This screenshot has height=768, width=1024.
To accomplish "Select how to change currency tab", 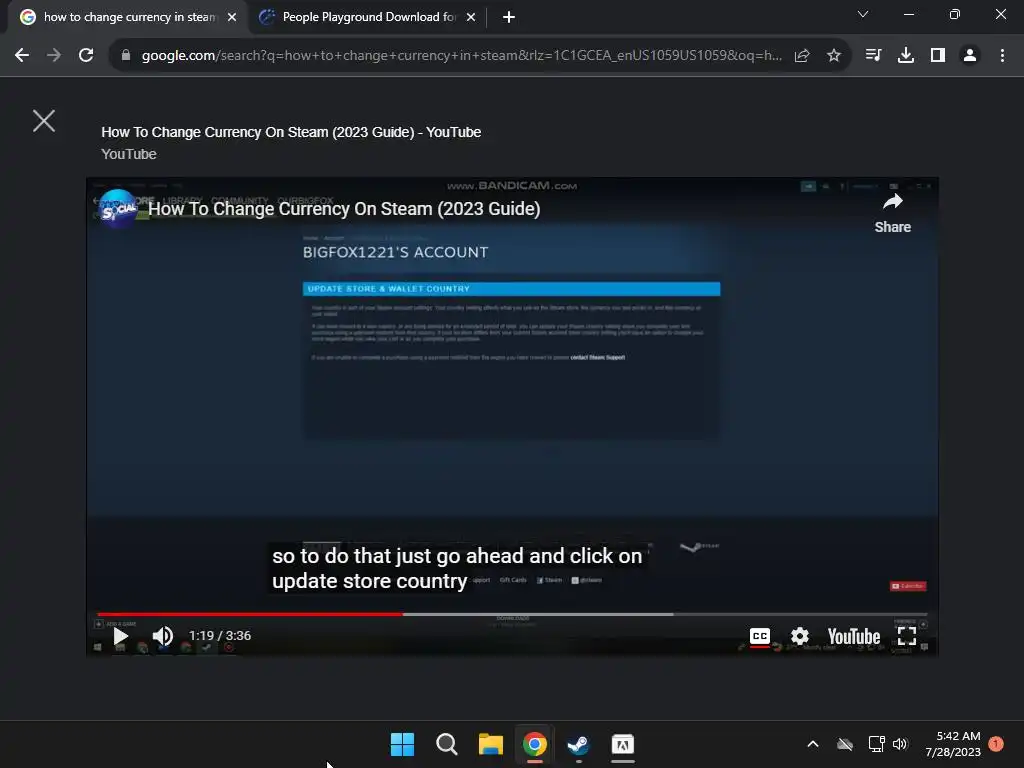I will 129,17.
